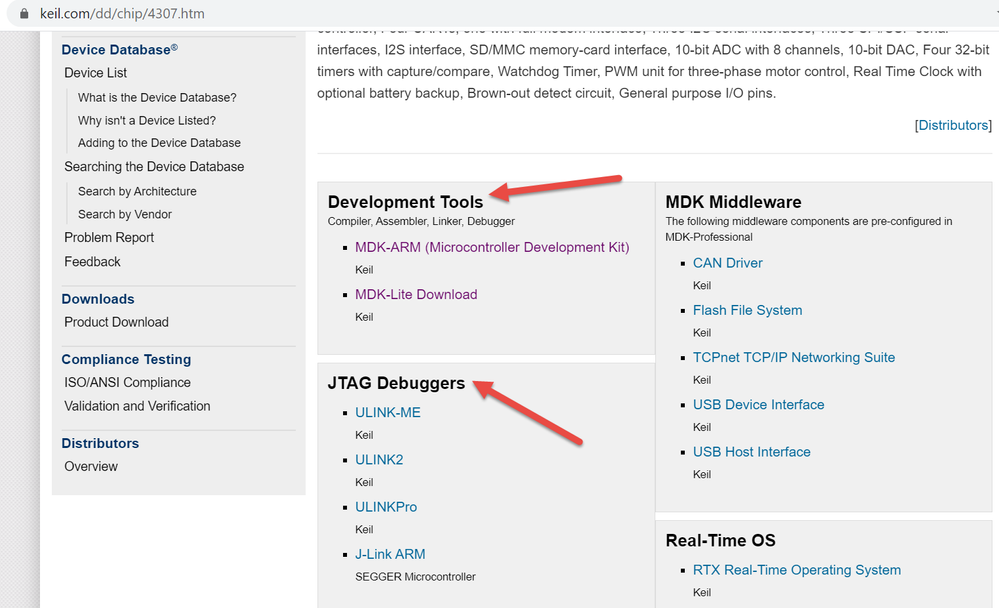Open TCPnet TCP/IP Networking Suite link
The image size is (999, 608).
pyautogui.click(x=794, y=357)
